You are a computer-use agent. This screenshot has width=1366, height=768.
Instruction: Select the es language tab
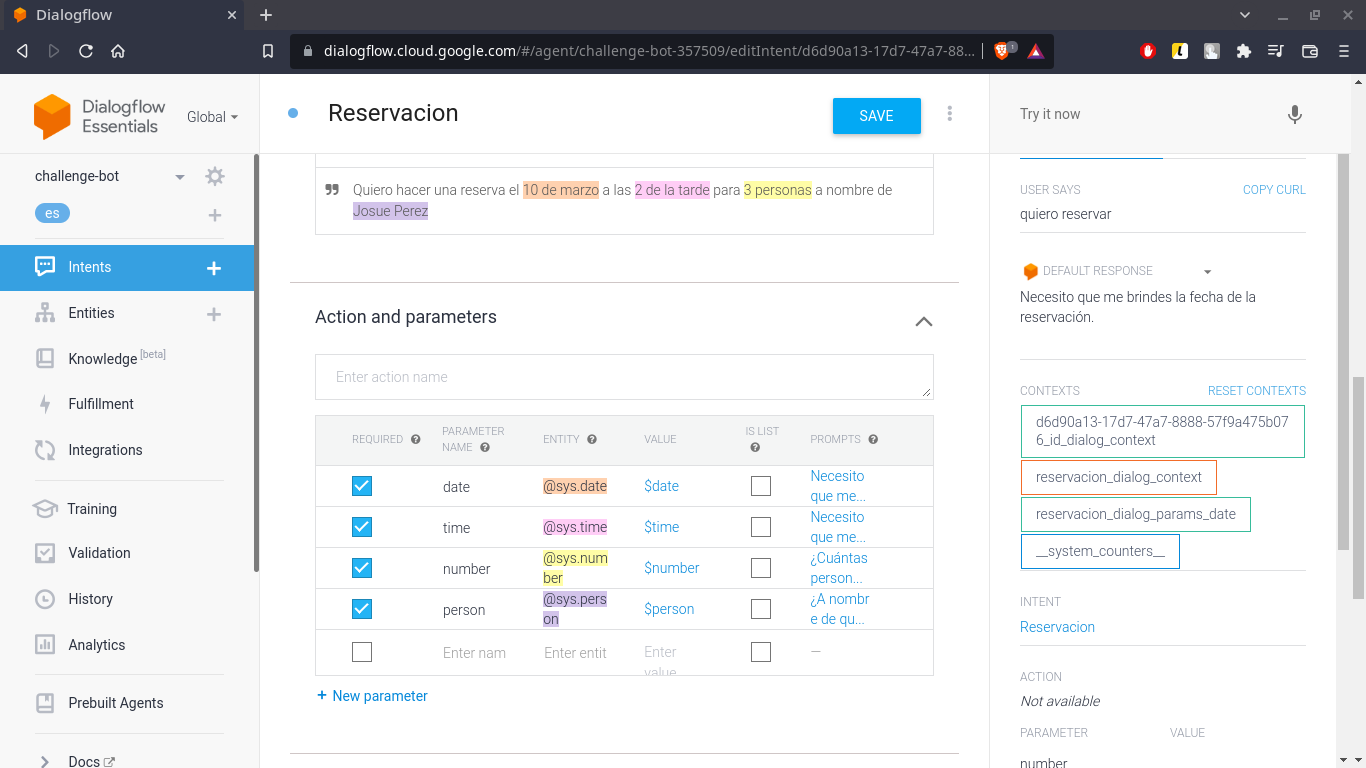coord(52,212)
